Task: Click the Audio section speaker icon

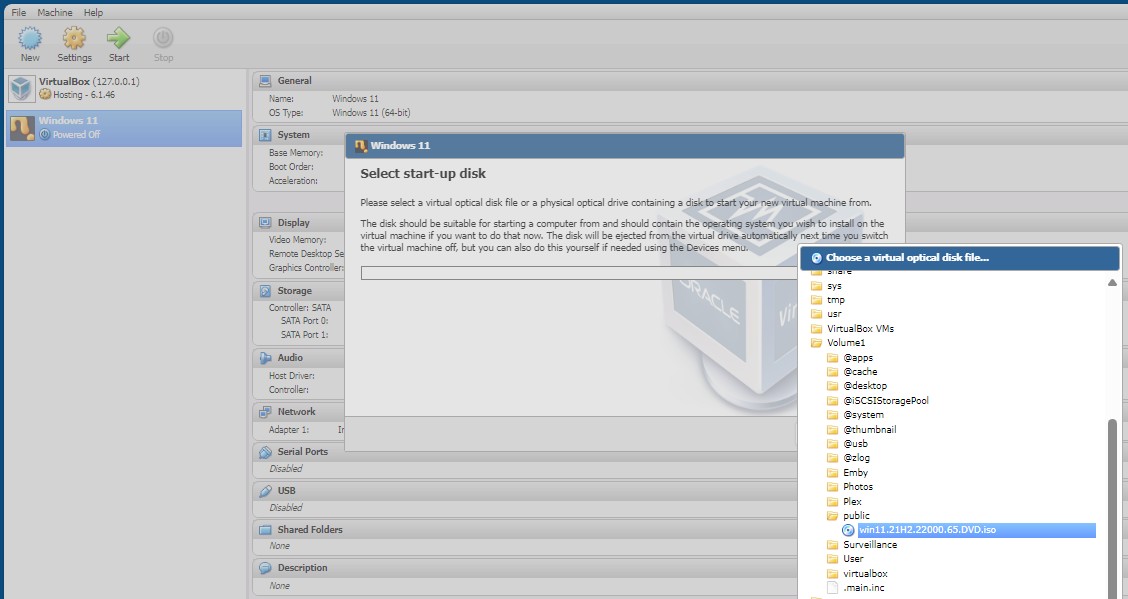Action: click(265, 357)
